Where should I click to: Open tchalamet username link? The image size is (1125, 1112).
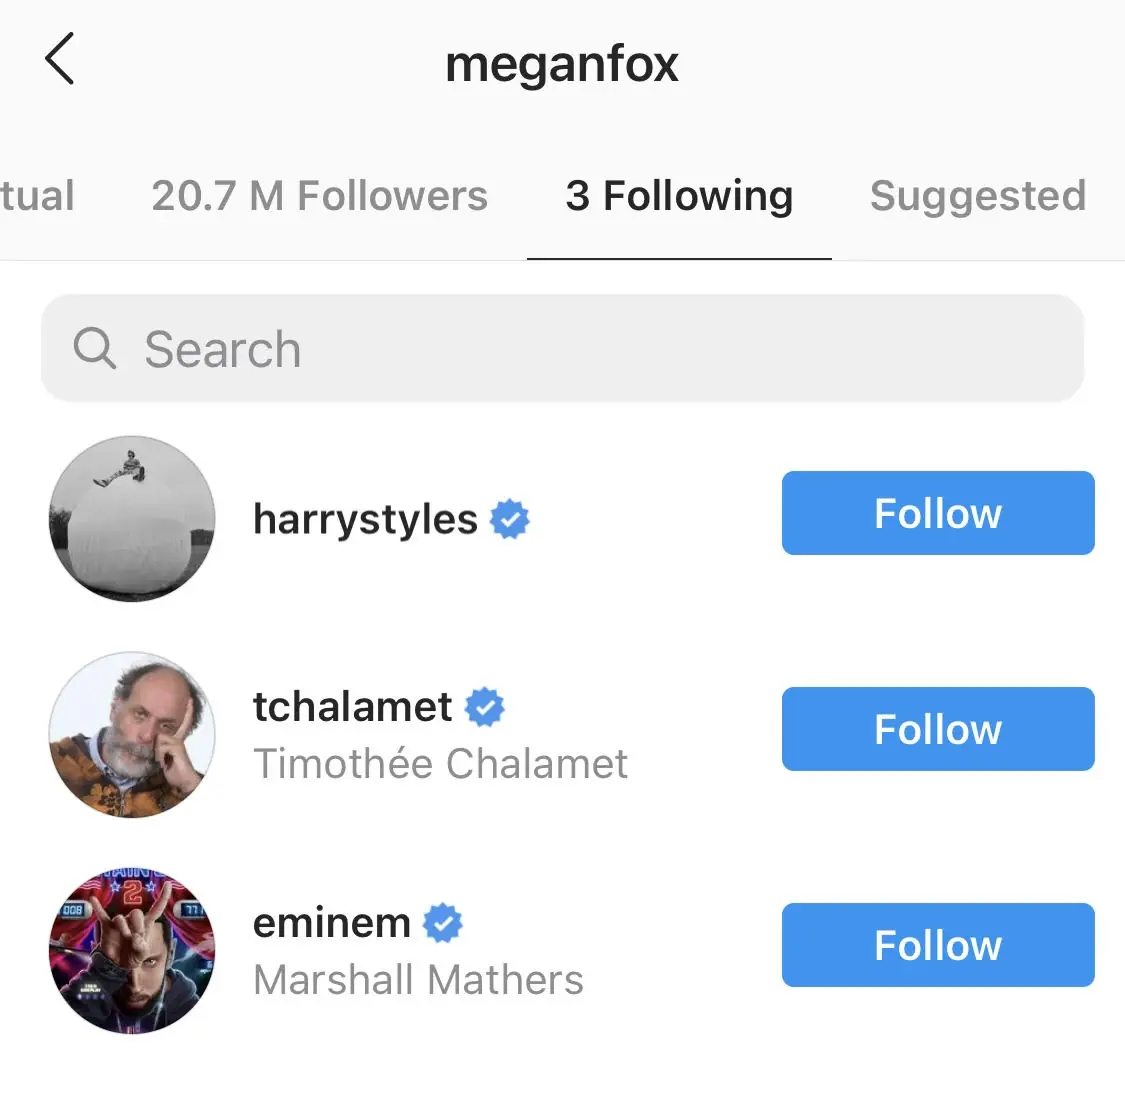(x=352, y=706)
